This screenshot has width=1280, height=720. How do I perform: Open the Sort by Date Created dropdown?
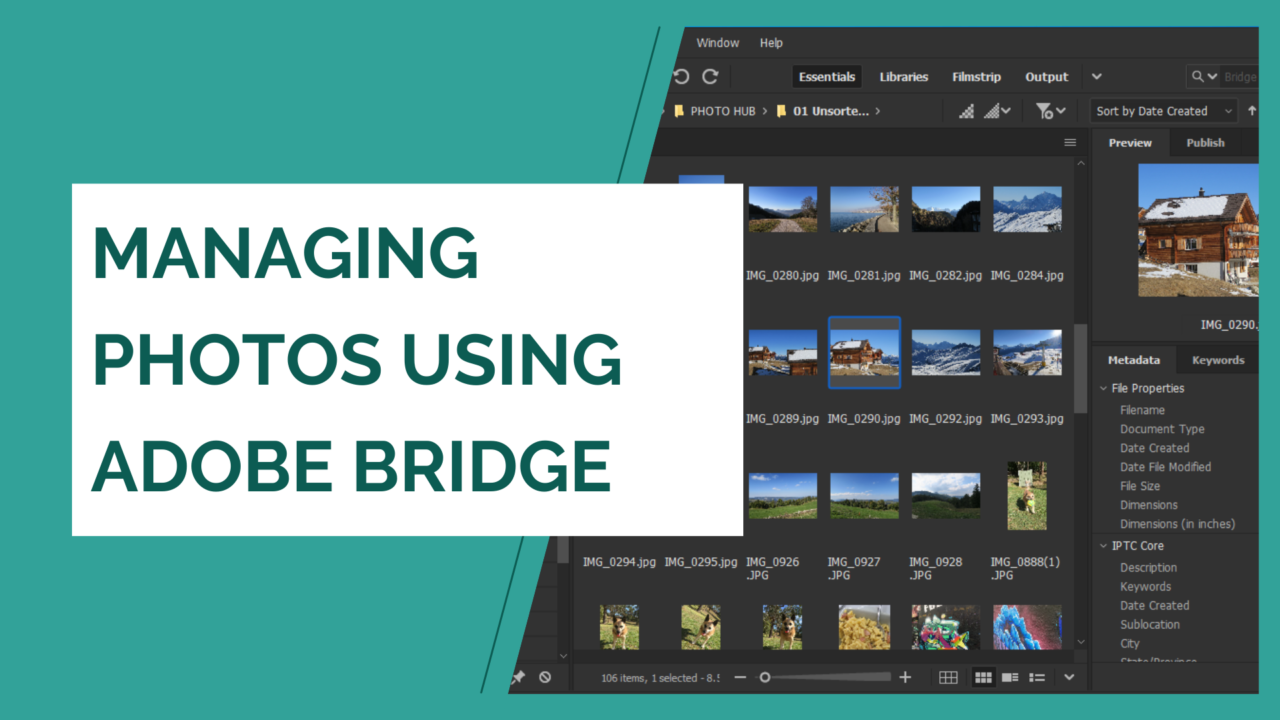[1164, 111]
